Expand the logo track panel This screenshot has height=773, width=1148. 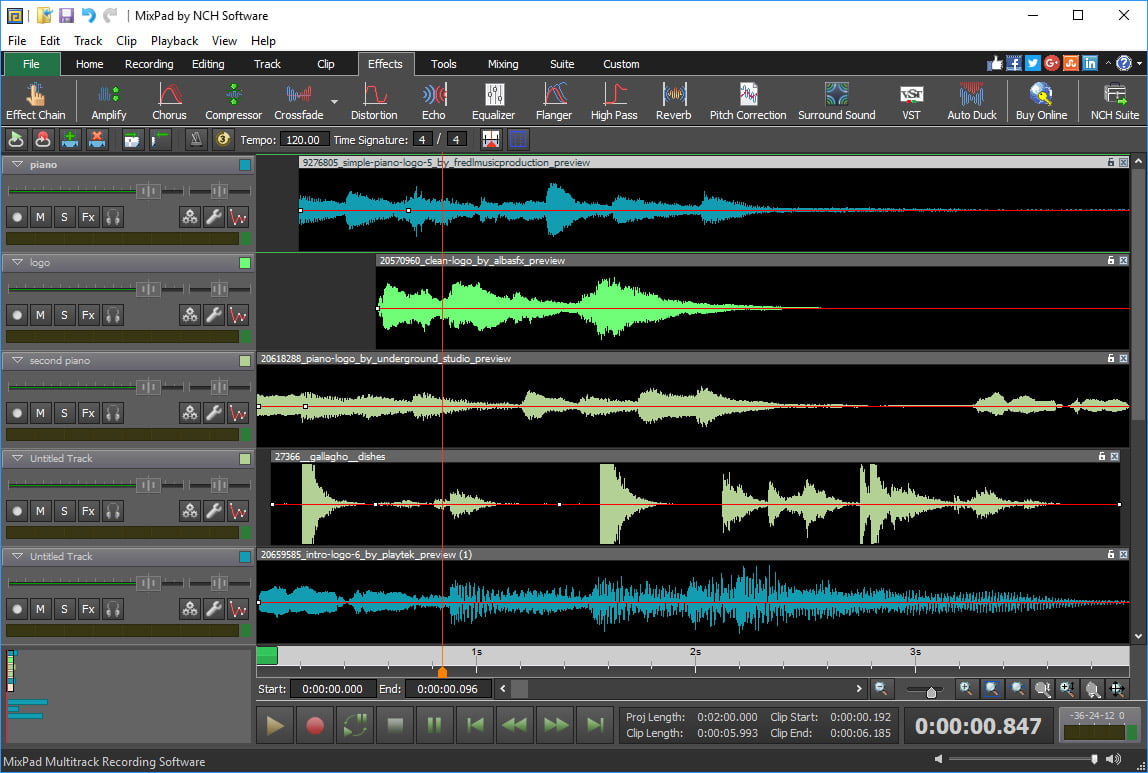(x=16, y=262)
